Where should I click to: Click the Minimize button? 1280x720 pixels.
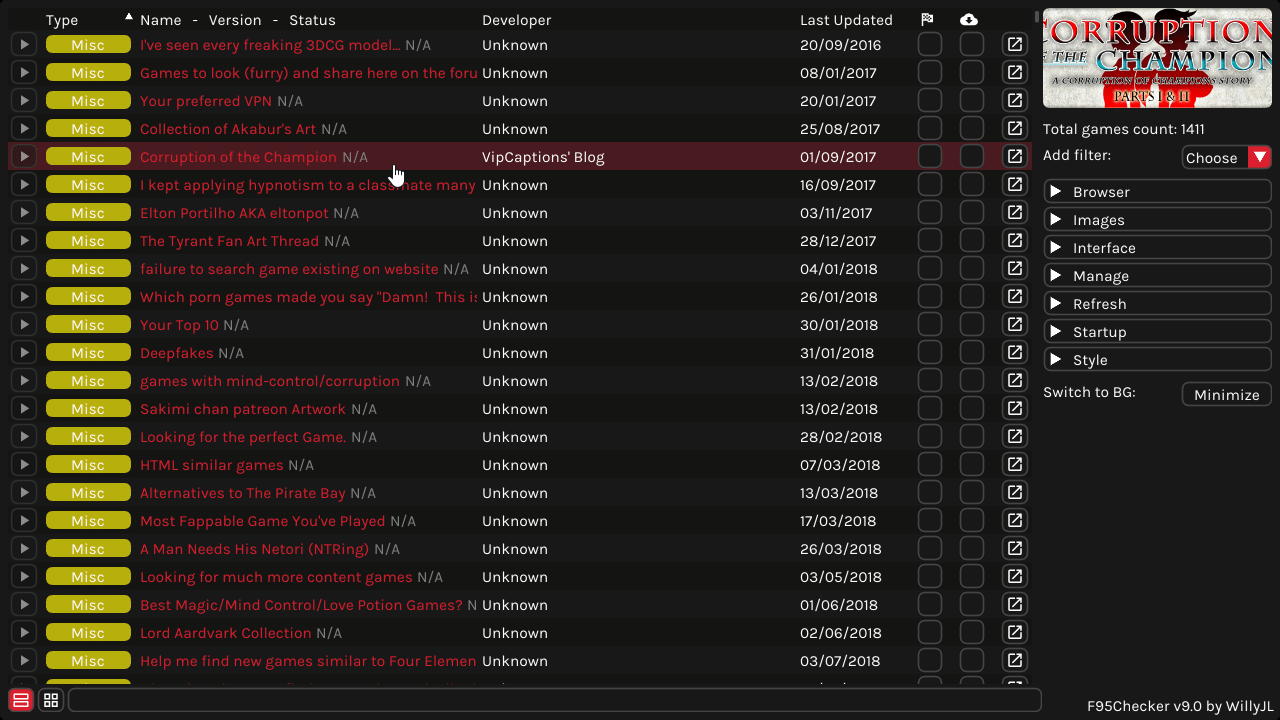(1226, 395)
